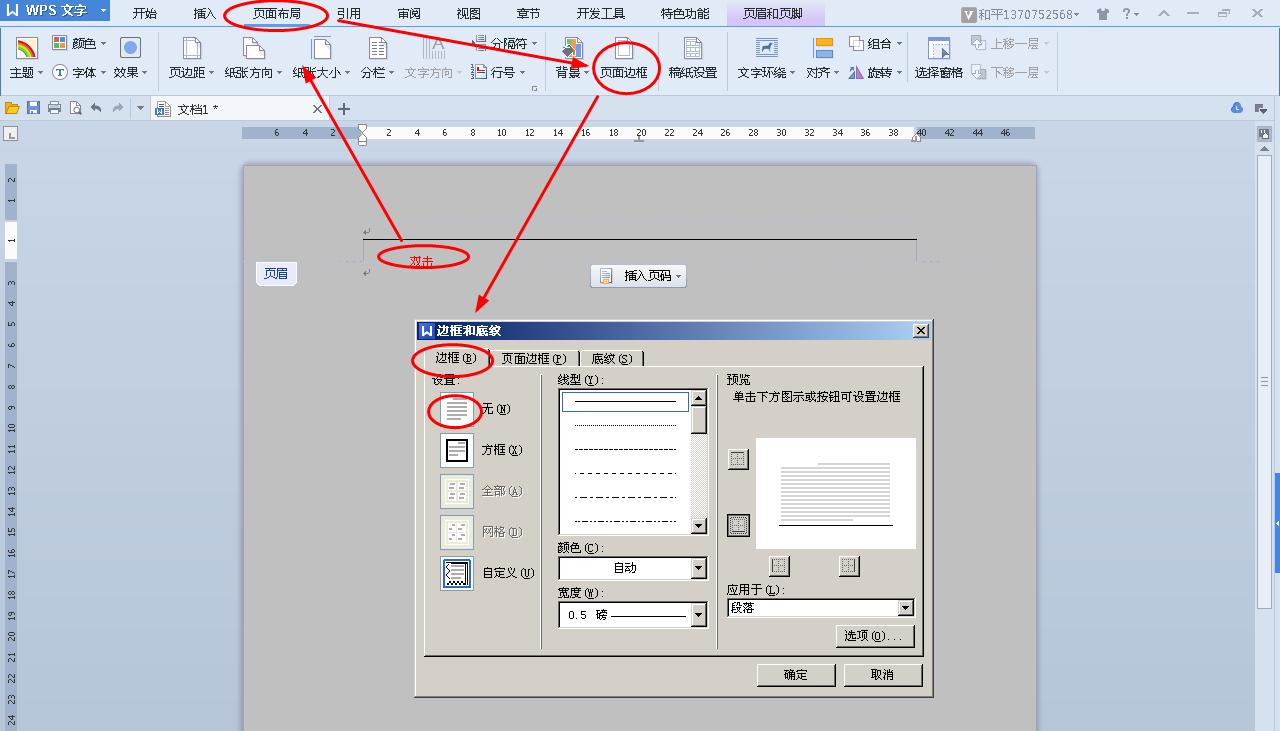Image resolution: width=1280 pixels, height=731 pixels.
Task: Open 稿纸设置 manuscript paper settings
Action: (x=693, y=58)
